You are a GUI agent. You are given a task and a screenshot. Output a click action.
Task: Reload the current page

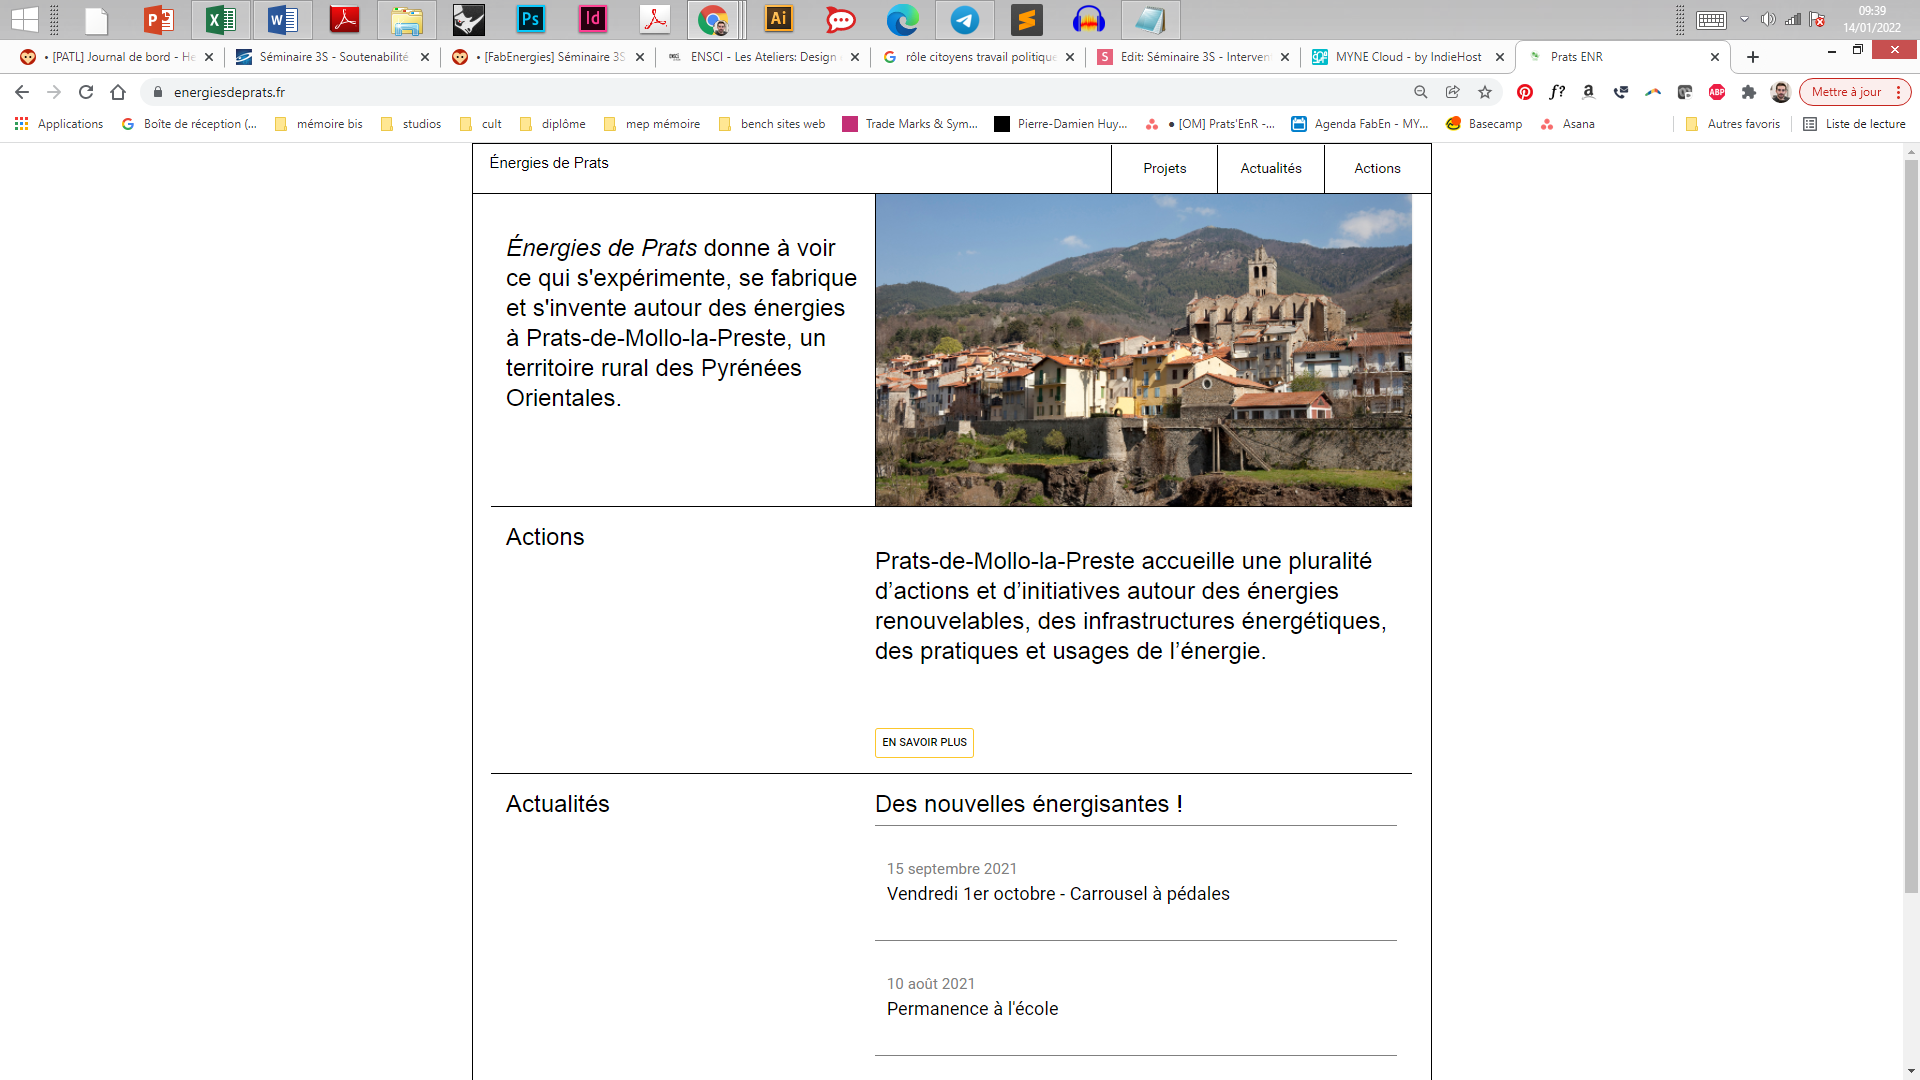tap(86, 92)
